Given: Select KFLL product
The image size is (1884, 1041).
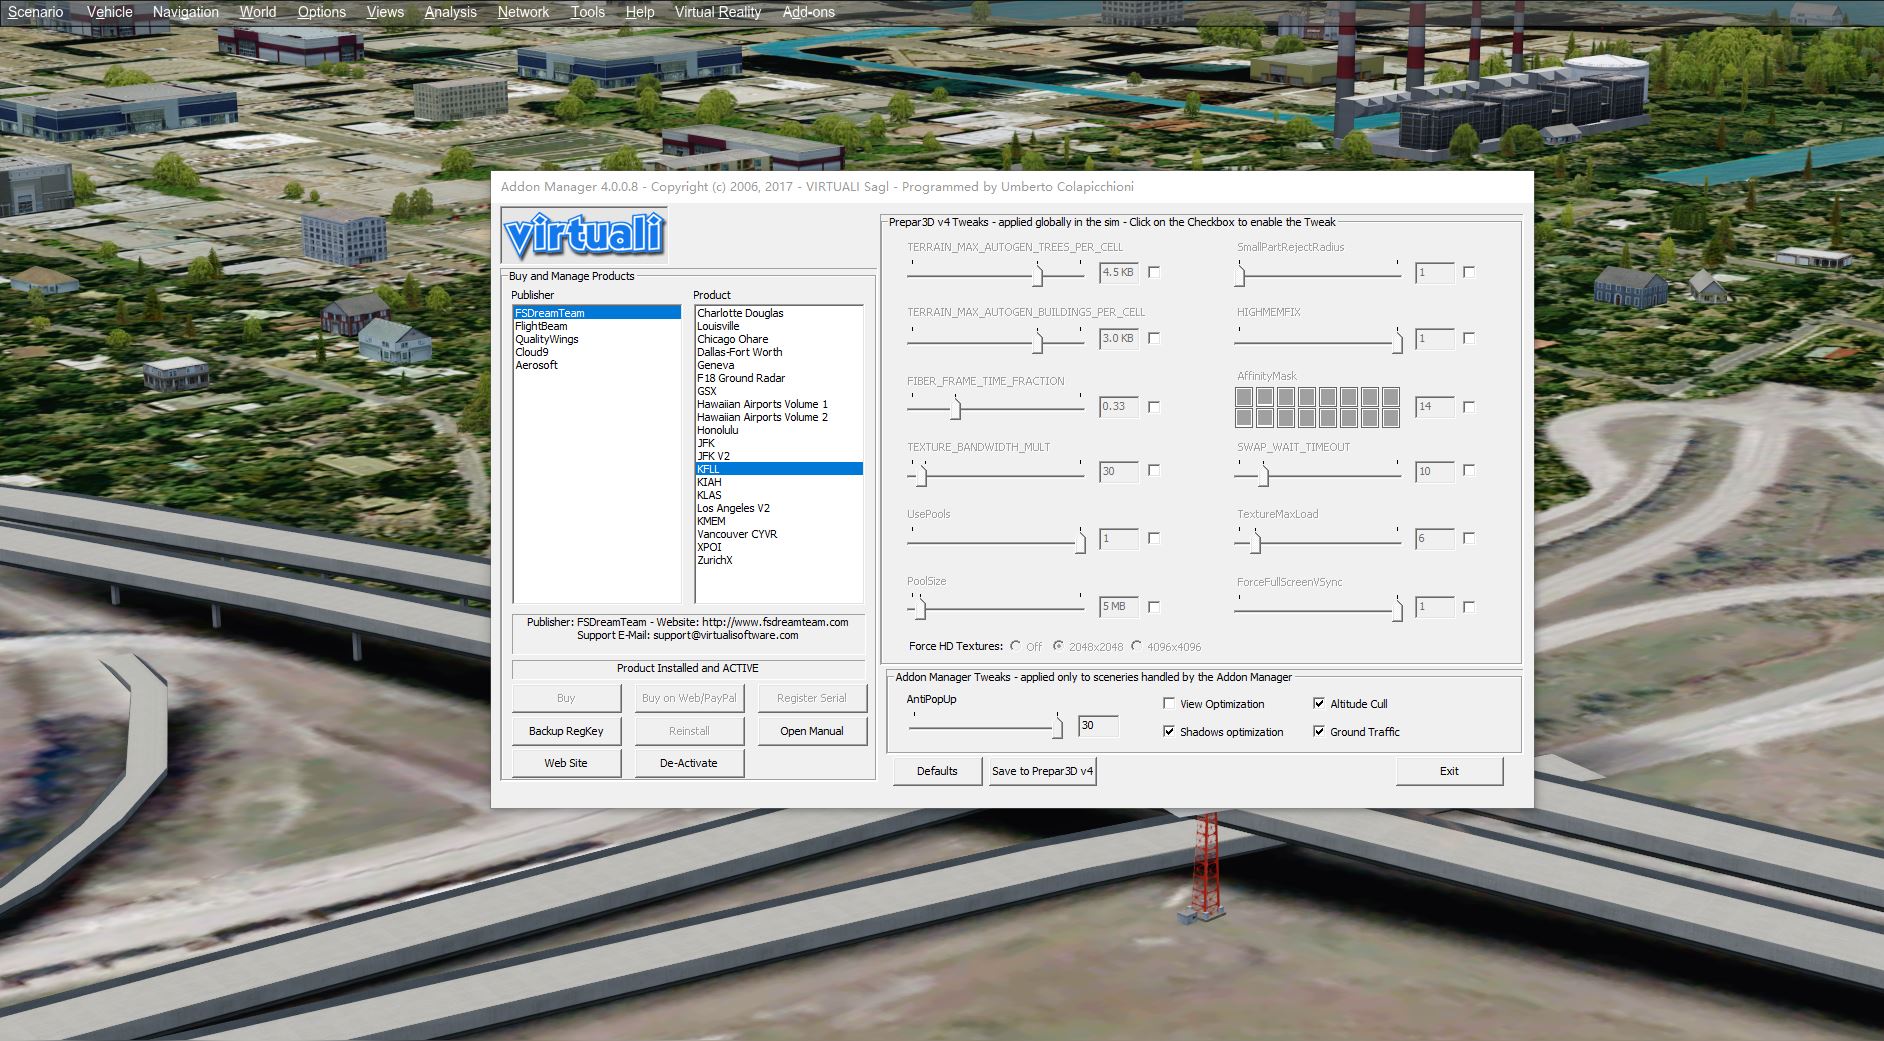Looking at the screenshot, I should [x=779, y=469].
